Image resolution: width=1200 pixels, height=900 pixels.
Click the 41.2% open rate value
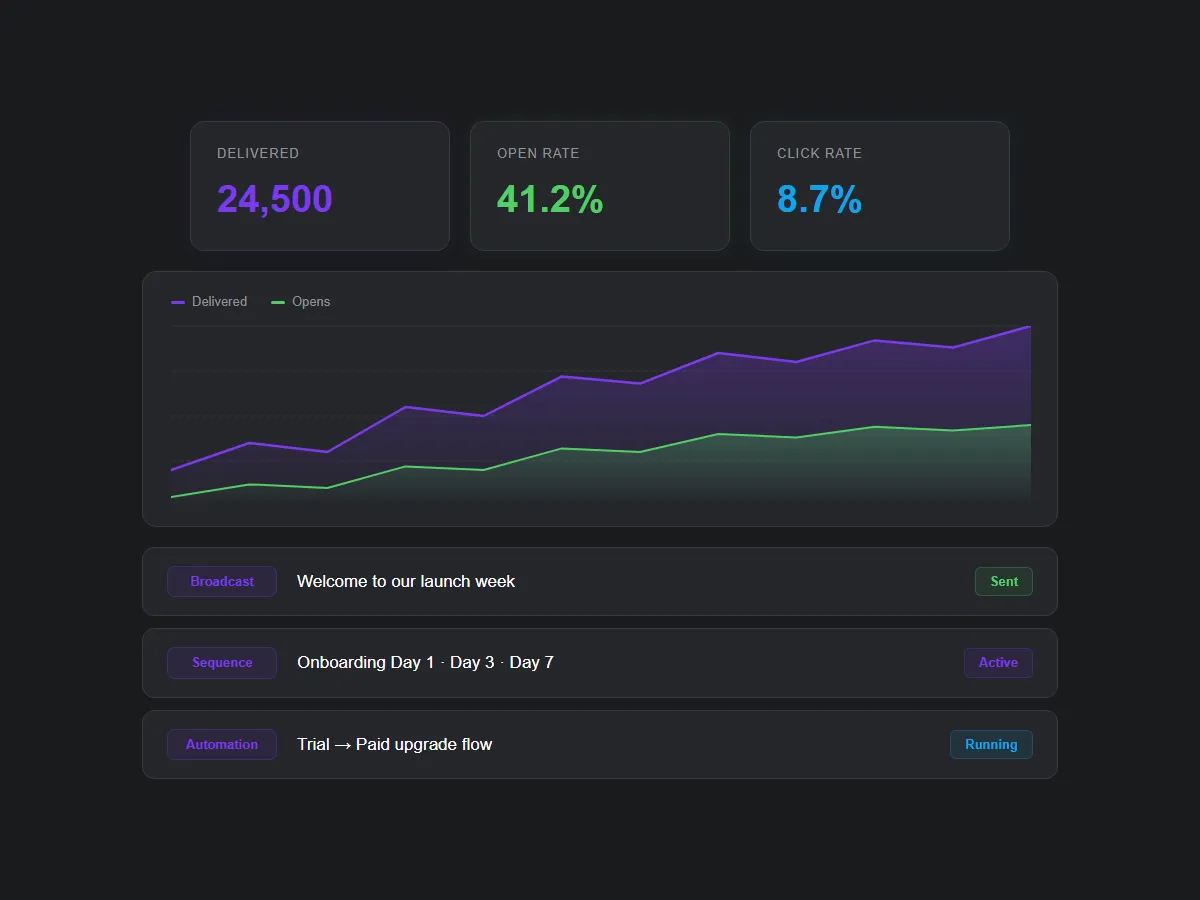(x=549, y=199)
